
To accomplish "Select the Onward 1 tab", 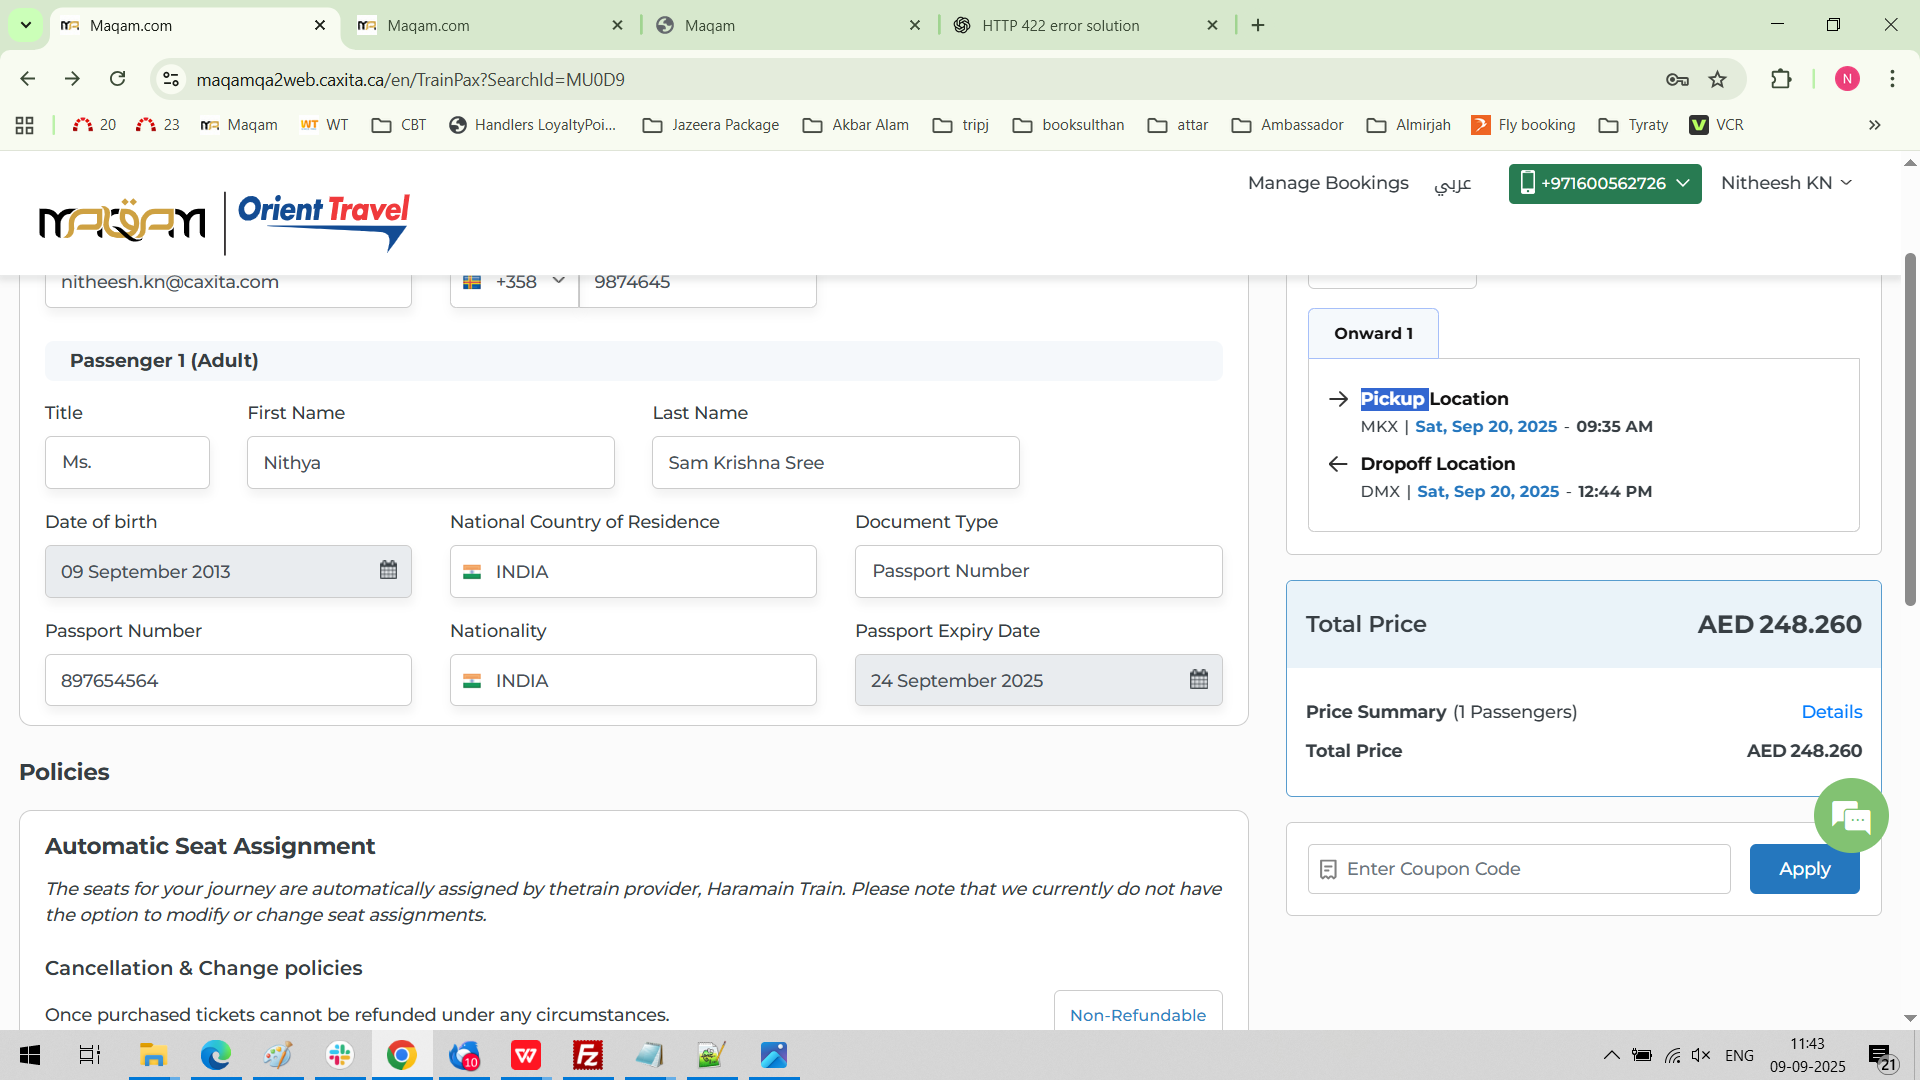I will coord(1373,334).
